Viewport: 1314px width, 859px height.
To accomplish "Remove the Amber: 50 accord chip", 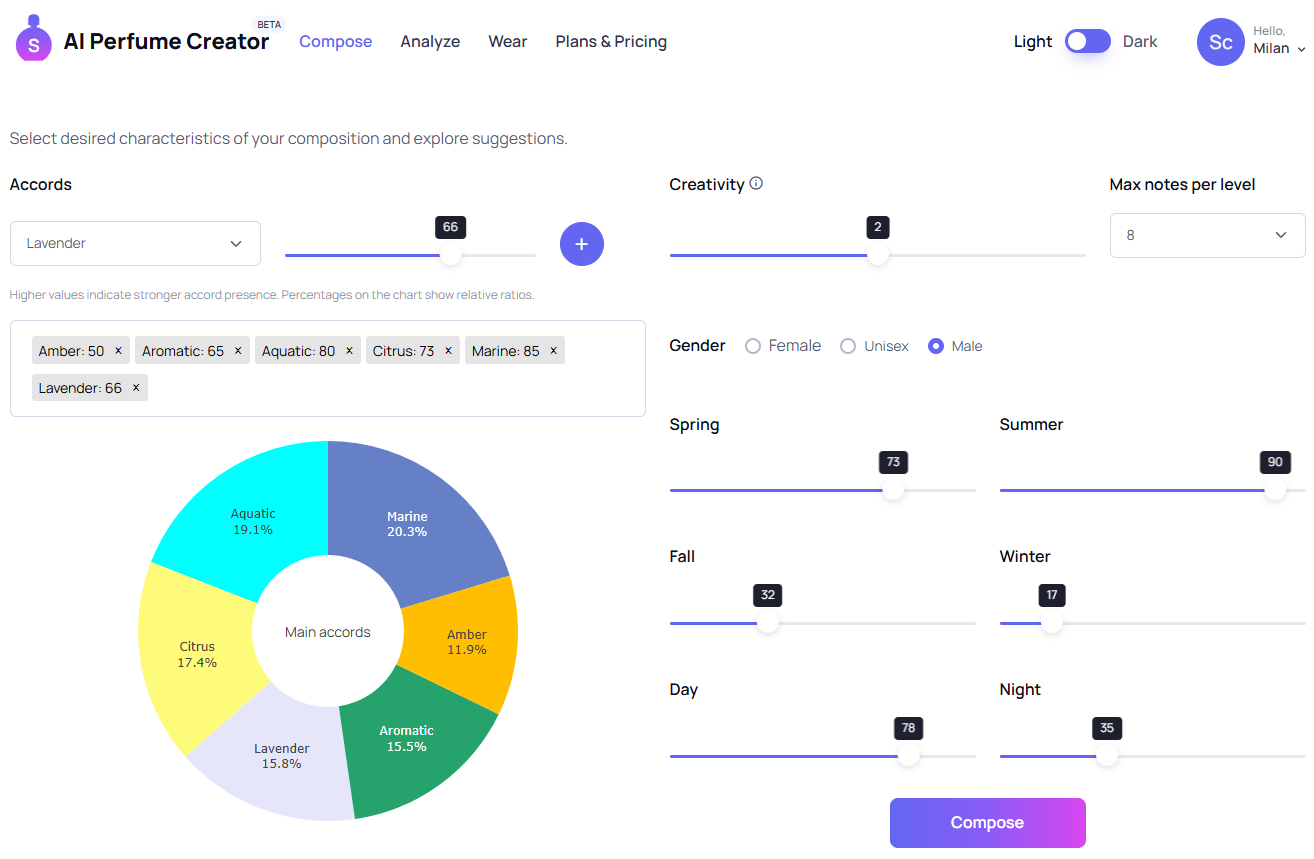I will [117, 350].
